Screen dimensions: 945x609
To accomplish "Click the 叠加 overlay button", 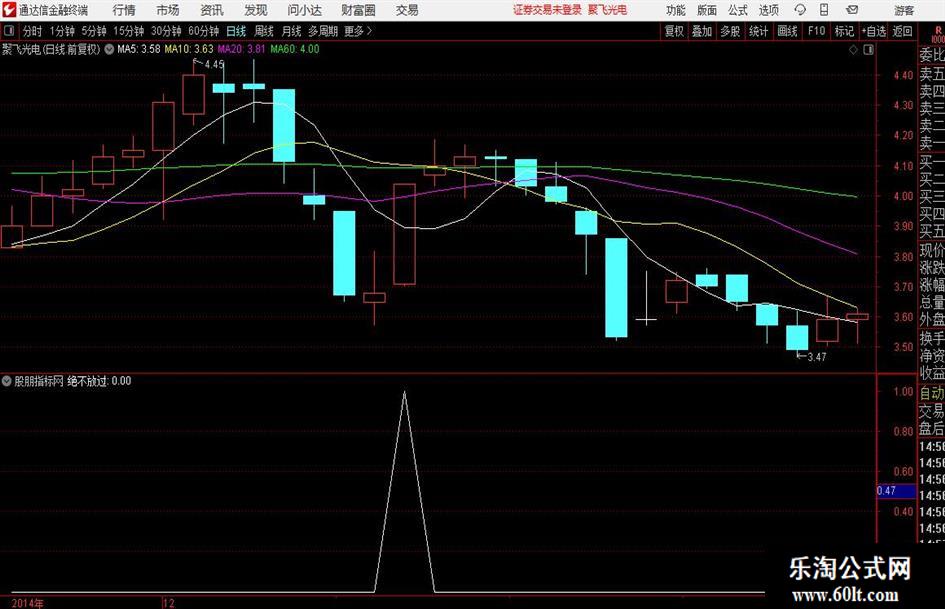I will (x=702, y=31).
